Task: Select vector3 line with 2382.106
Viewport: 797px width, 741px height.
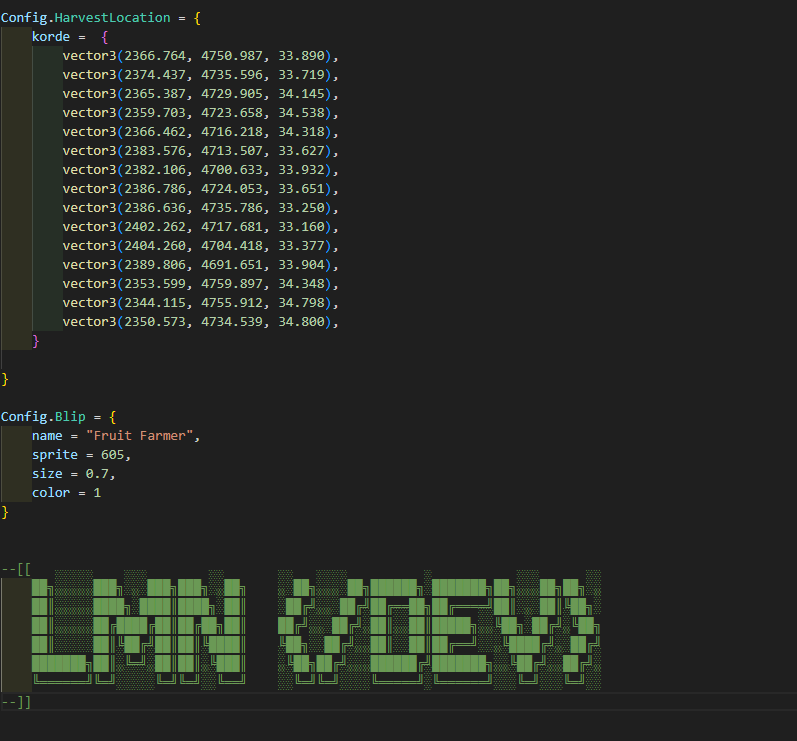Action: coord(200,170)
